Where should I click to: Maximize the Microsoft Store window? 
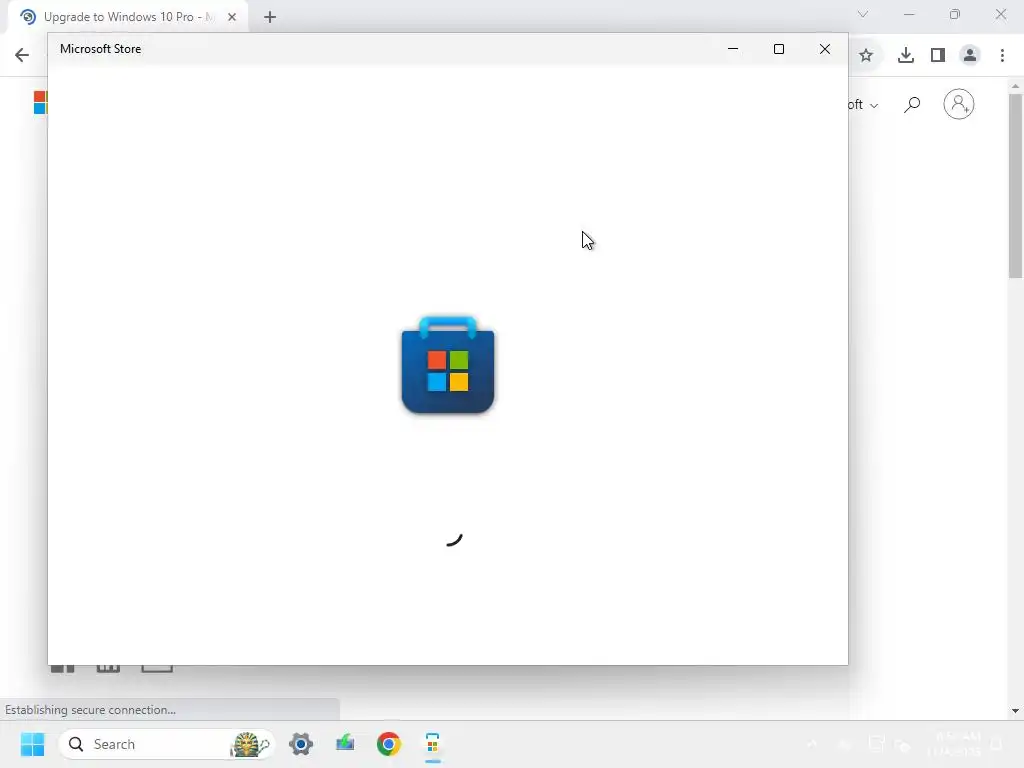[x=778, y=49]
